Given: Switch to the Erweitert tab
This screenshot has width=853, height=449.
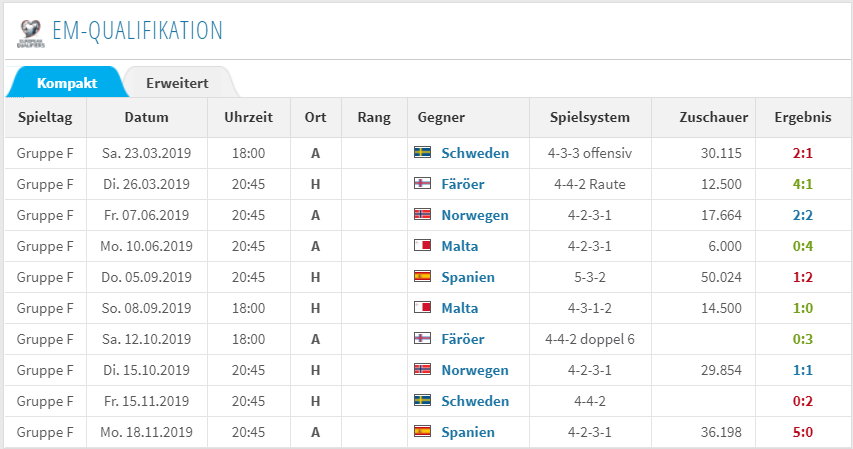Looking at the screenshot, I should (177, 83).
